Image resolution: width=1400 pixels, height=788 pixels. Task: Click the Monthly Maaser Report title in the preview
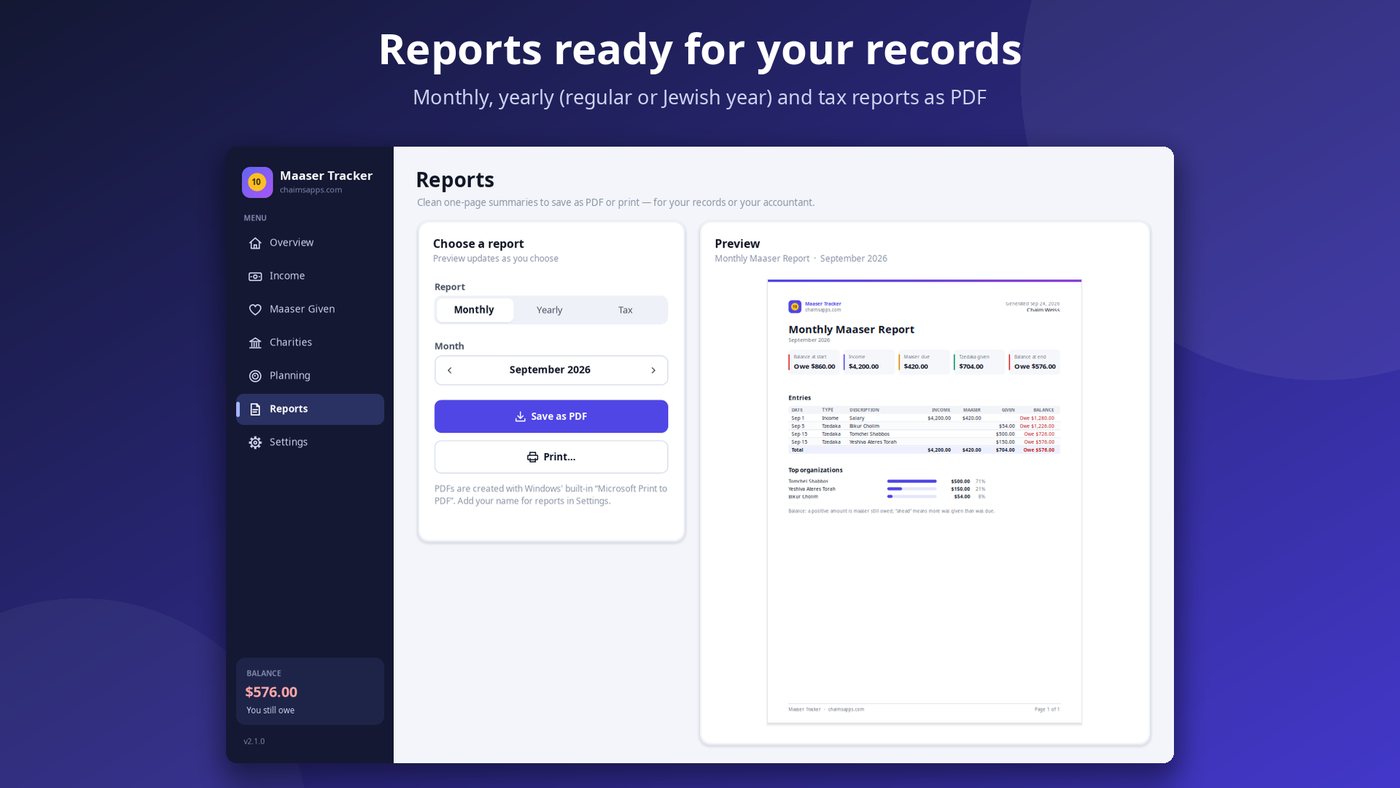click(x=851, y=329)
